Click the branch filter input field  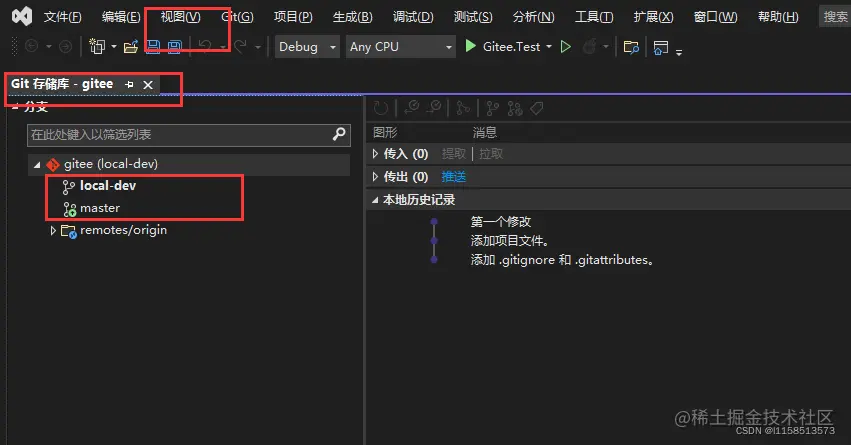(189, 135)
